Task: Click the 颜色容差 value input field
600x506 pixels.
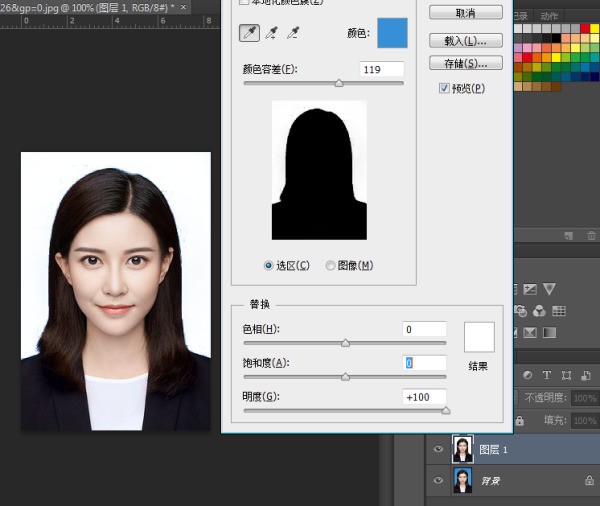Action: [x=382, y=69]
